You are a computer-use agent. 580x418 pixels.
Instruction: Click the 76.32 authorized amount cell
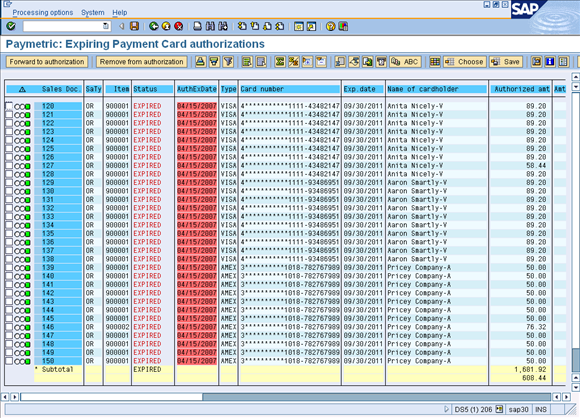(x=536, y=327)
